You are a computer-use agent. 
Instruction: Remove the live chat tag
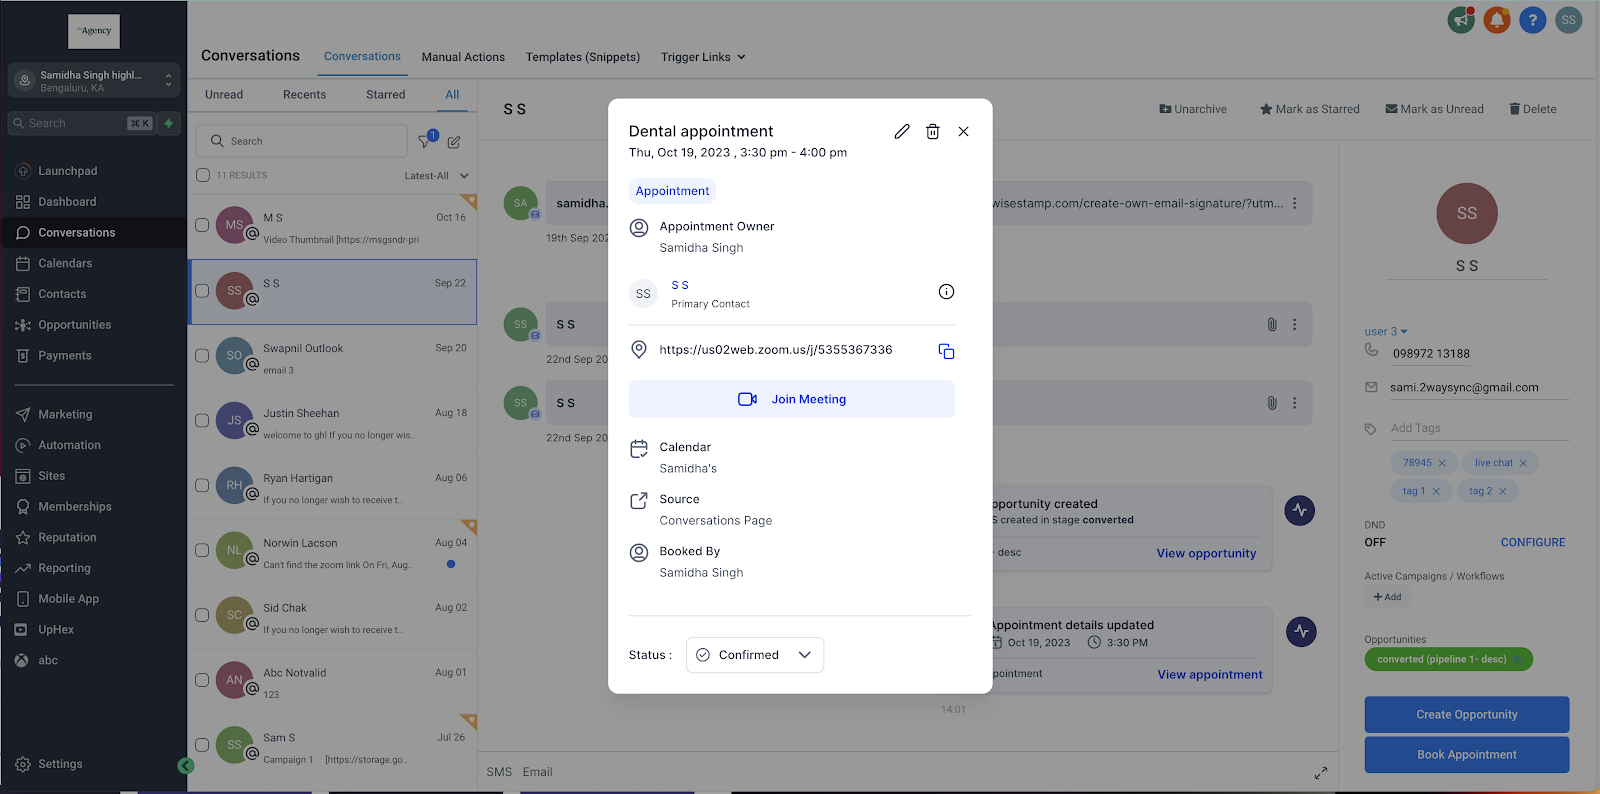pyautogui.click(x=1523, y=463)
